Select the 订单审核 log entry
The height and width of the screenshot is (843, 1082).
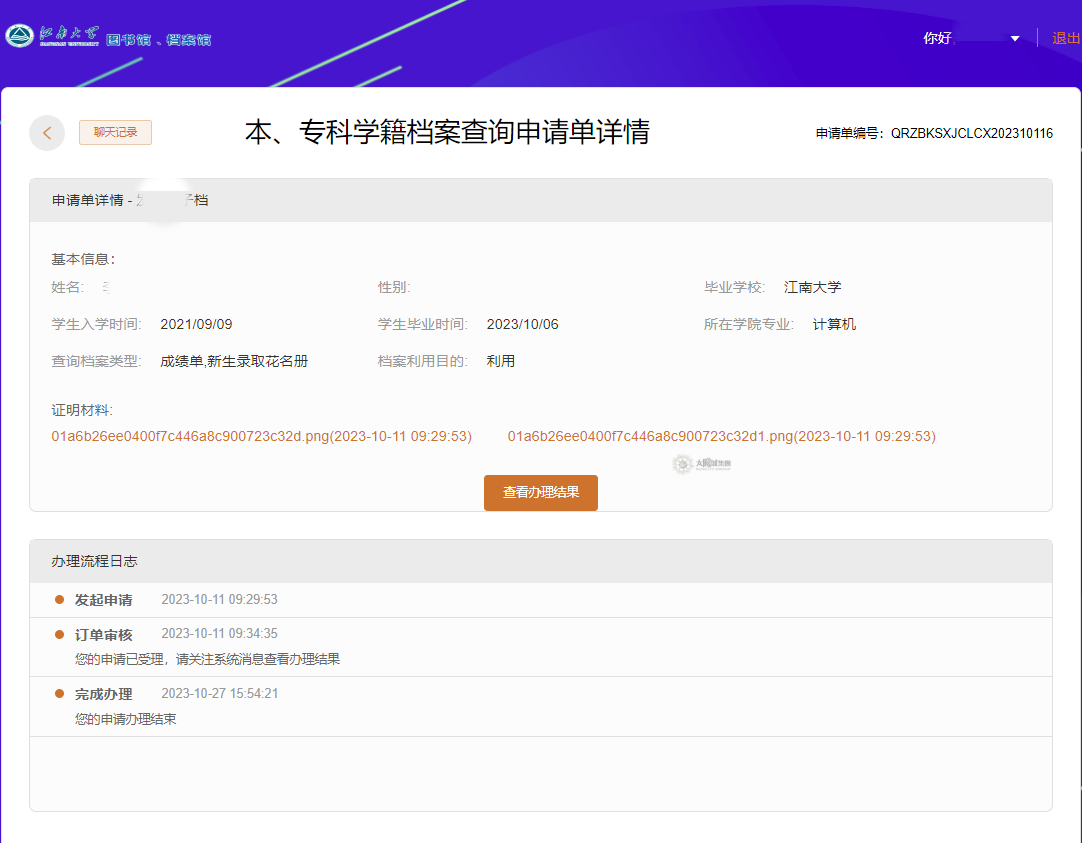coord(103,634)
